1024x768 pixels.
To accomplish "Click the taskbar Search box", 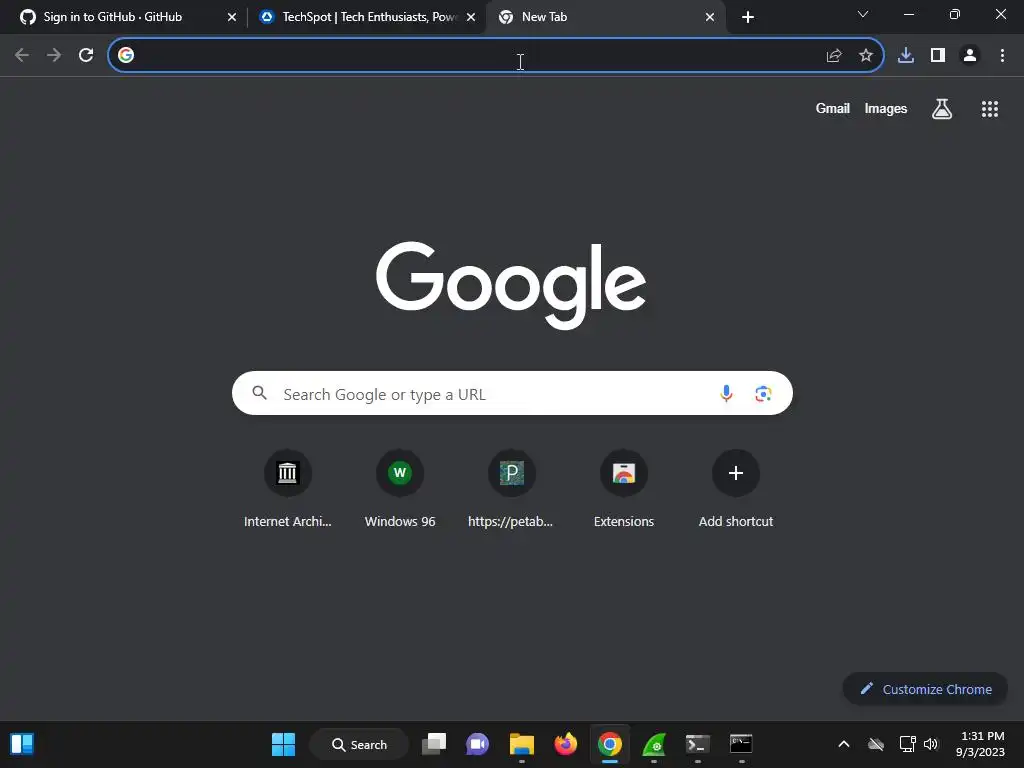I will 359,744.
